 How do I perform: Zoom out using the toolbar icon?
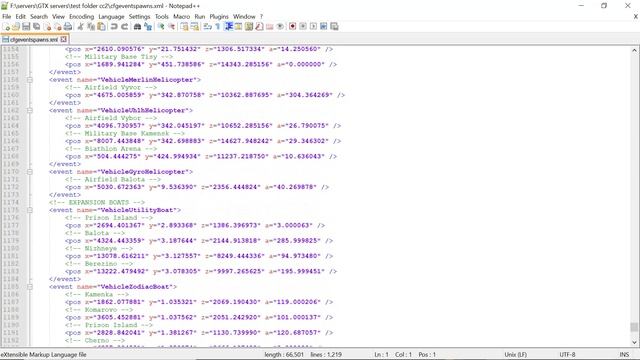[x=171, y=27]
